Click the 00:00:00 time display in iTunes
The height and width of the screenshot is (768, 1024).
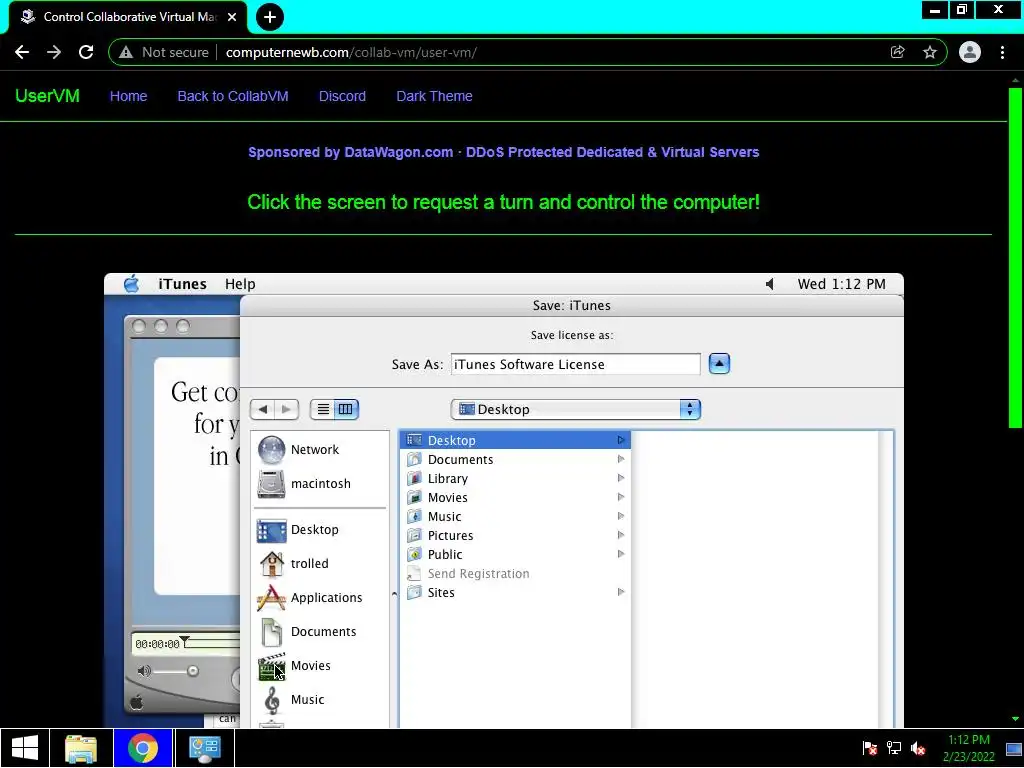pyautogui.click(x=157, y=644)
